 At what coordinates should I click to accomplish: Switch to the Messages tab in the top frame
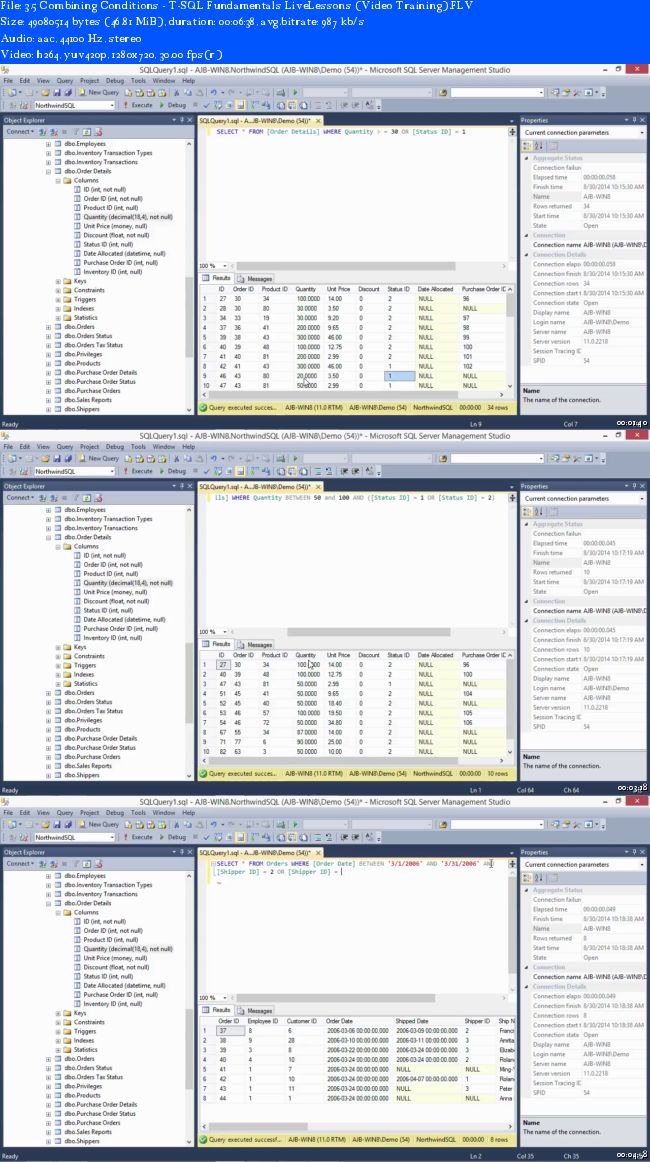pos(255,279)
